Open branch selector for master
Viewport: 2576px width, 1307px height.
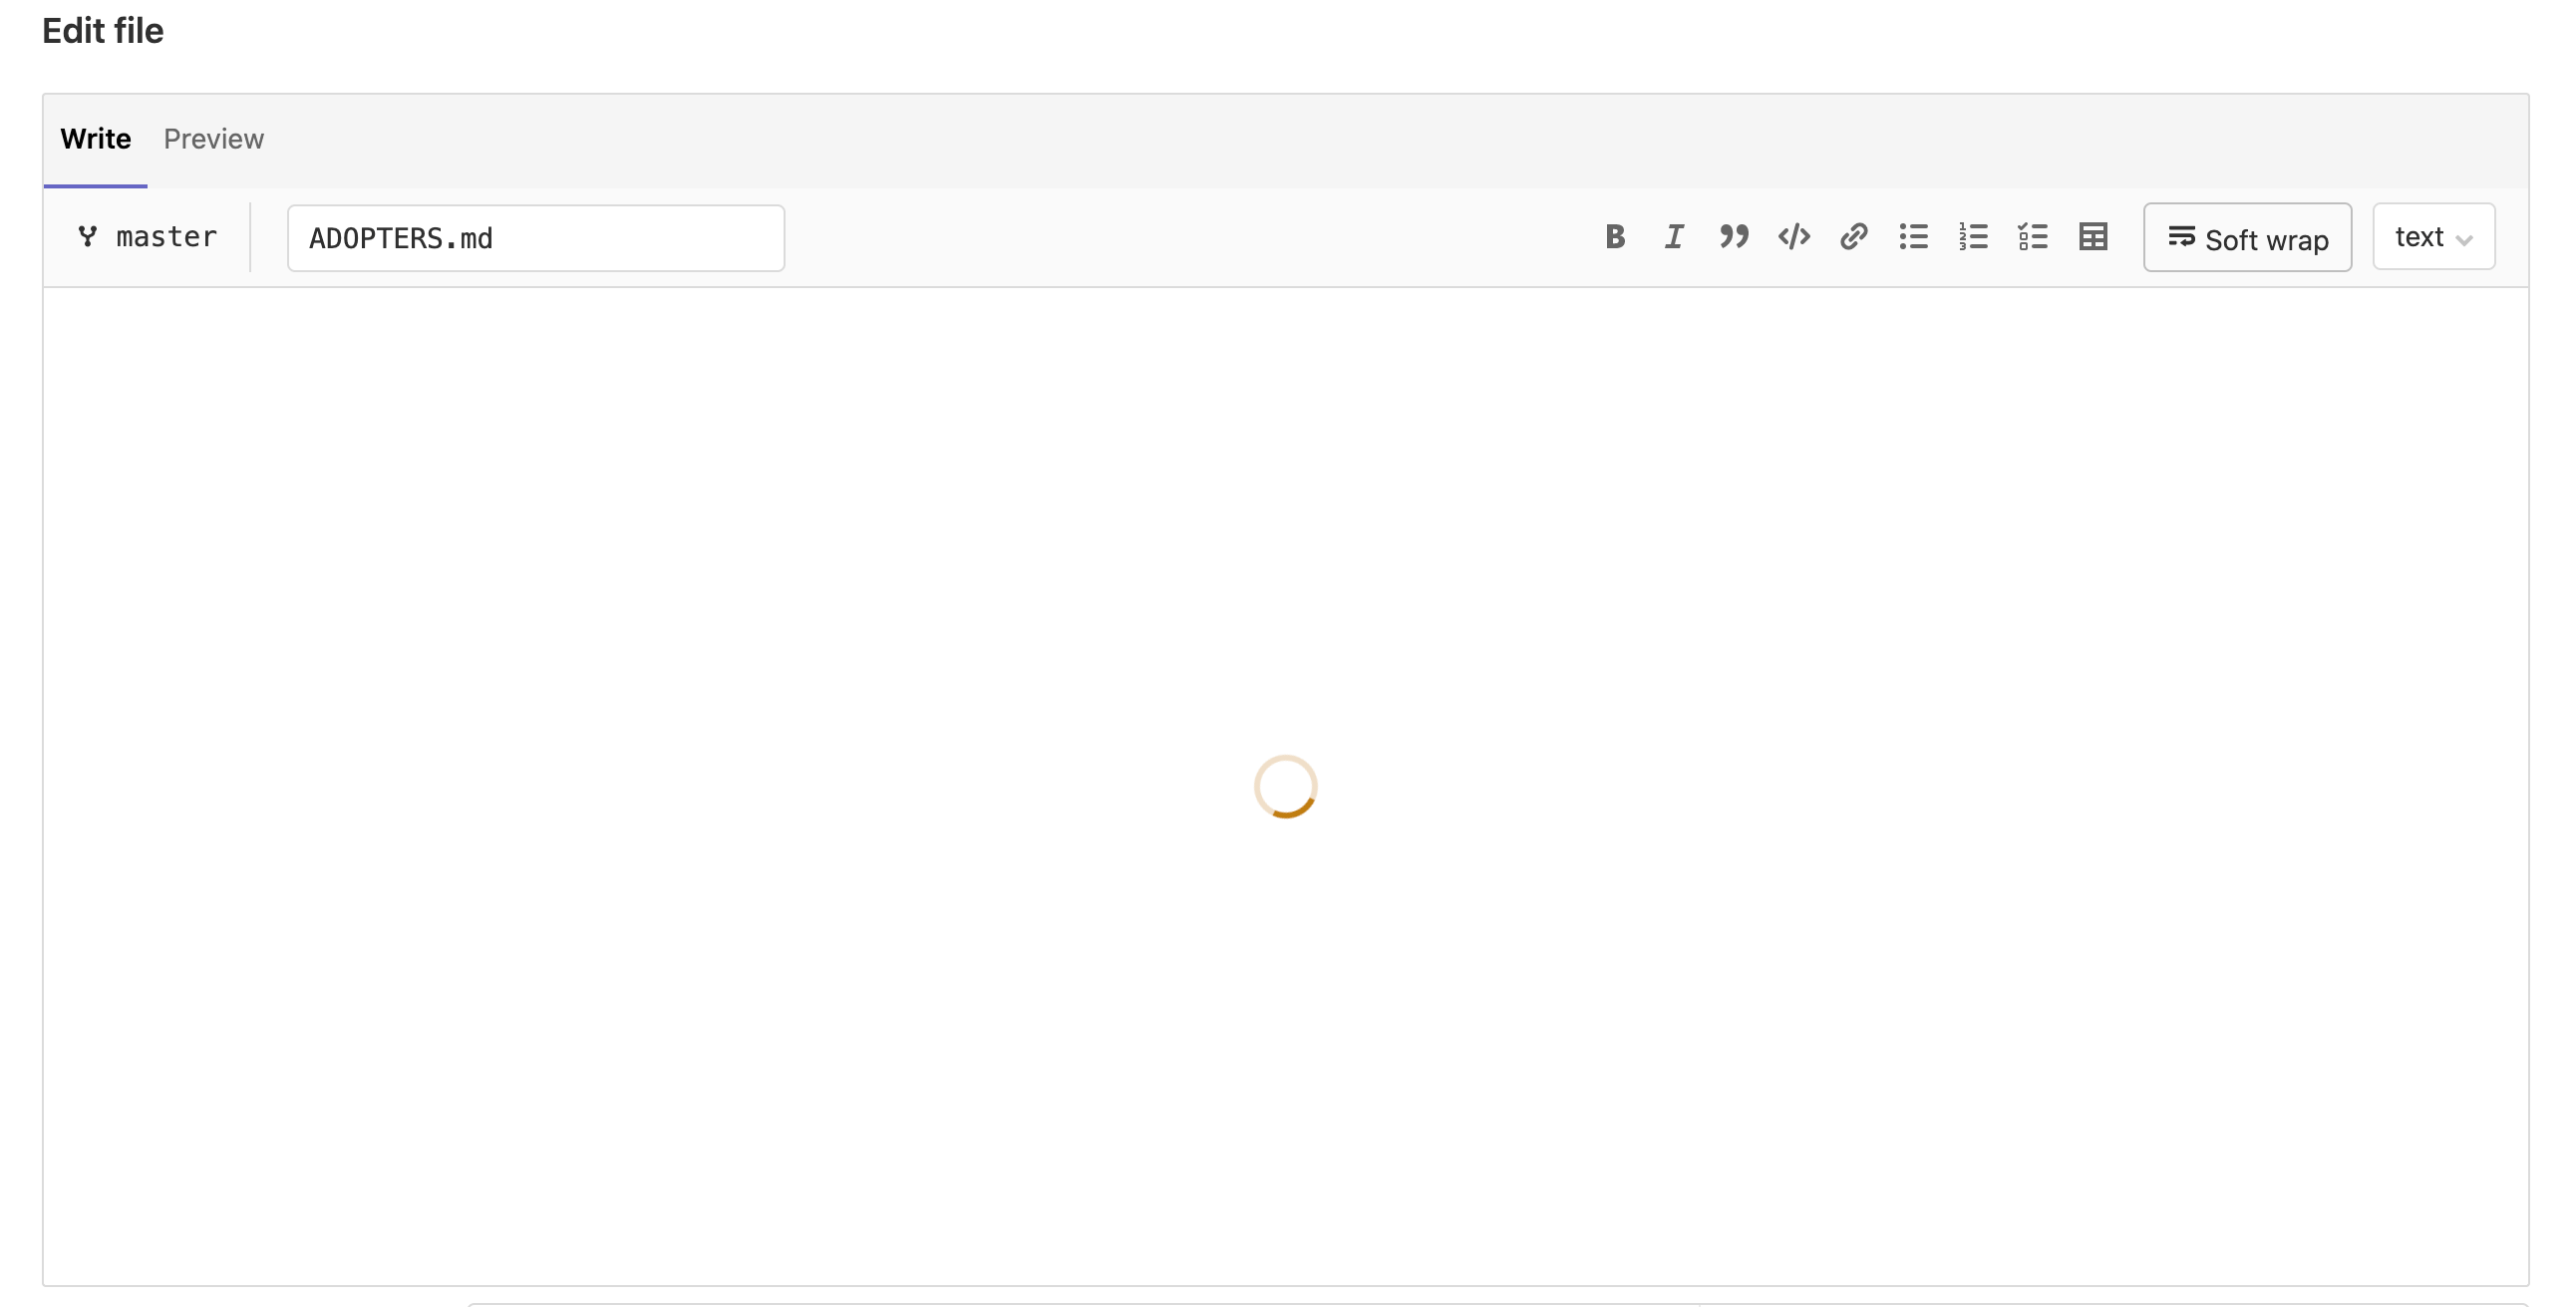(147, 236)
